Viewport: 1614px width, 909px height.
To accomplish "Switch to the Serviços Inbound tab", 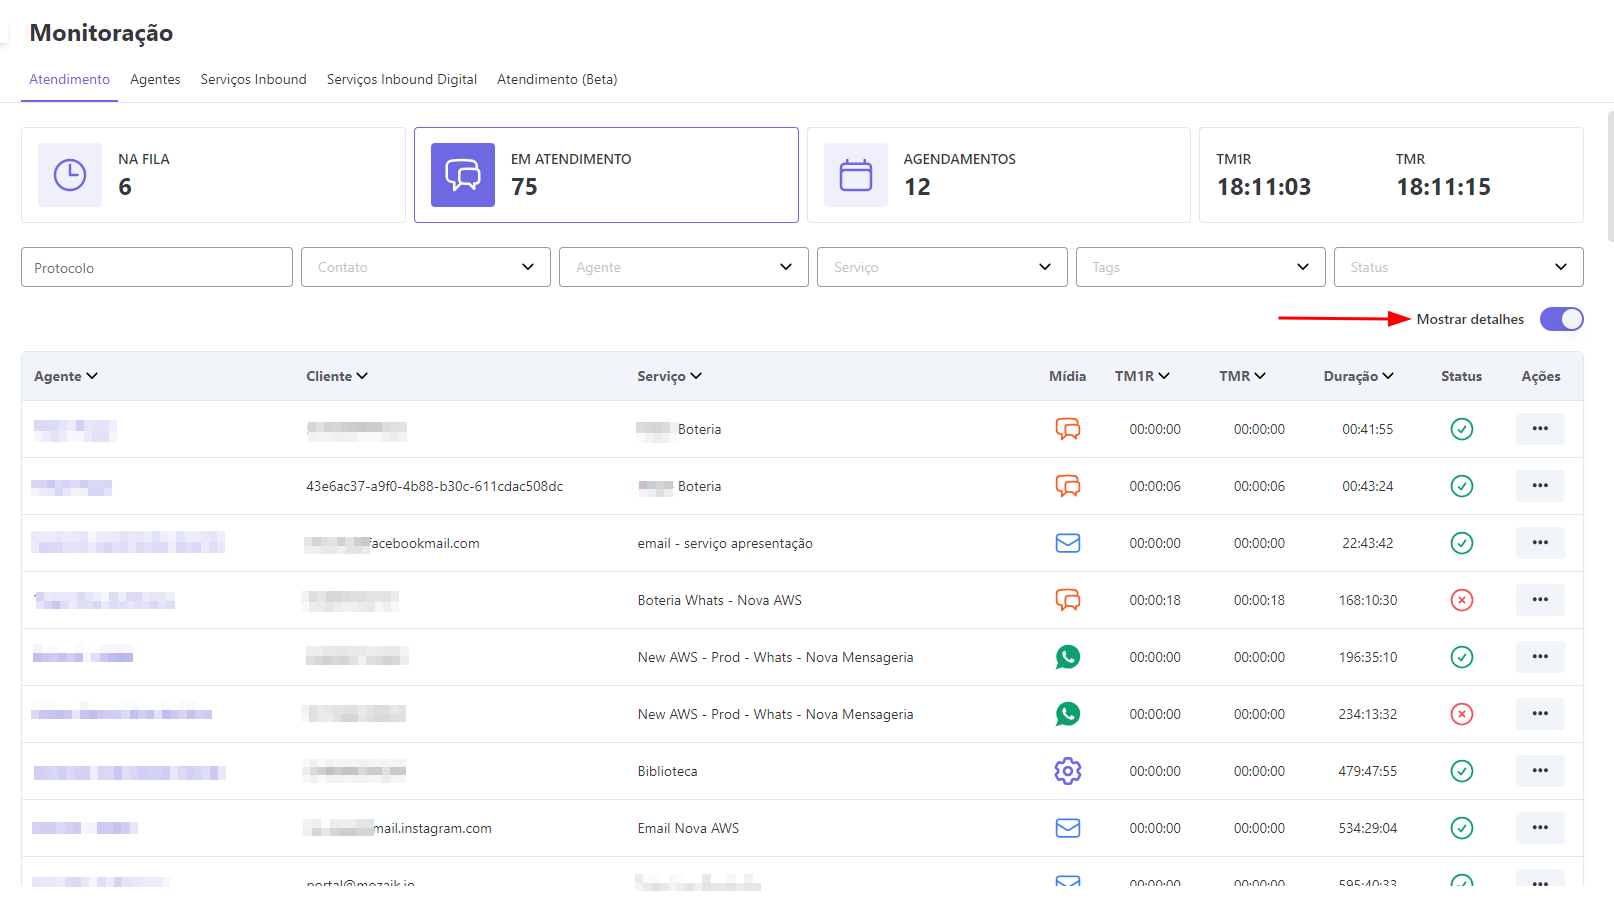I will pyautogui.click(x=253, y=79).
